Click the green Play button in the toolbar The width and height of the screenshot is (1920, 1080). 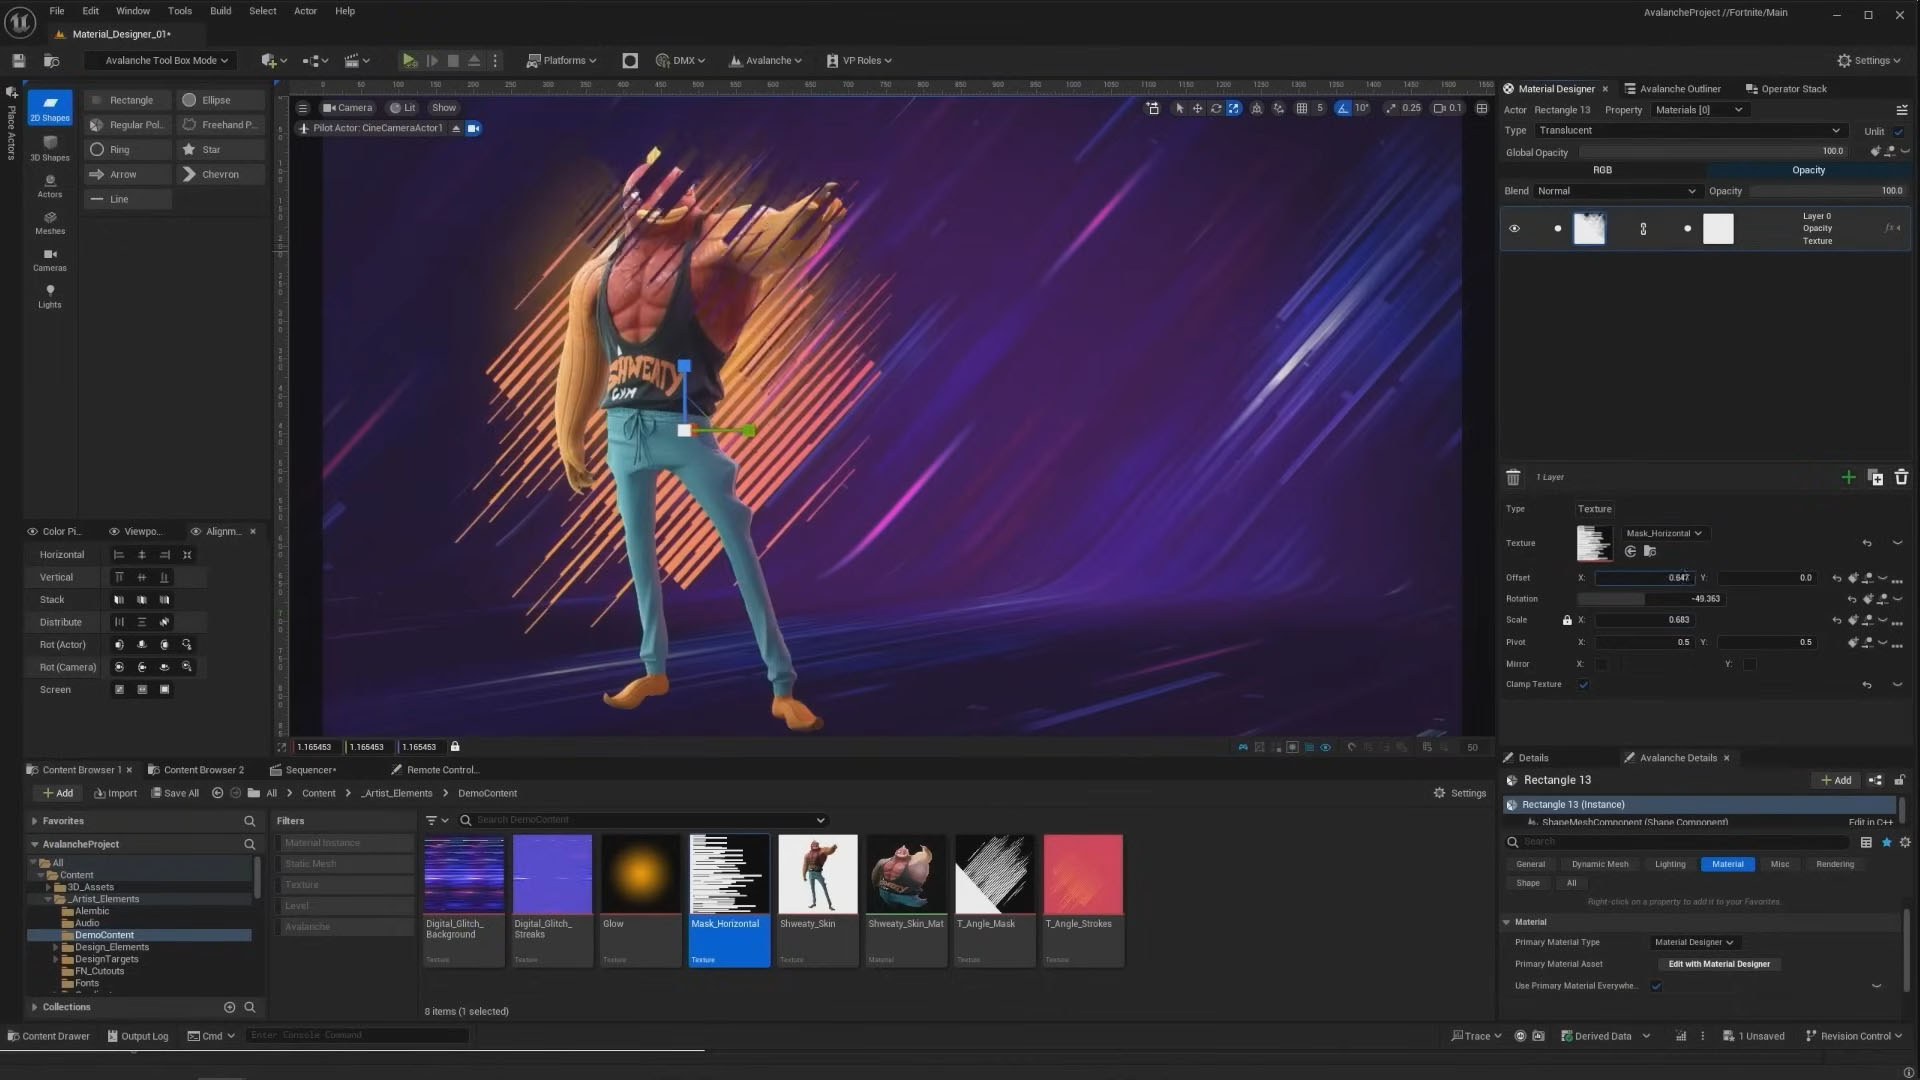coord(409,60)
